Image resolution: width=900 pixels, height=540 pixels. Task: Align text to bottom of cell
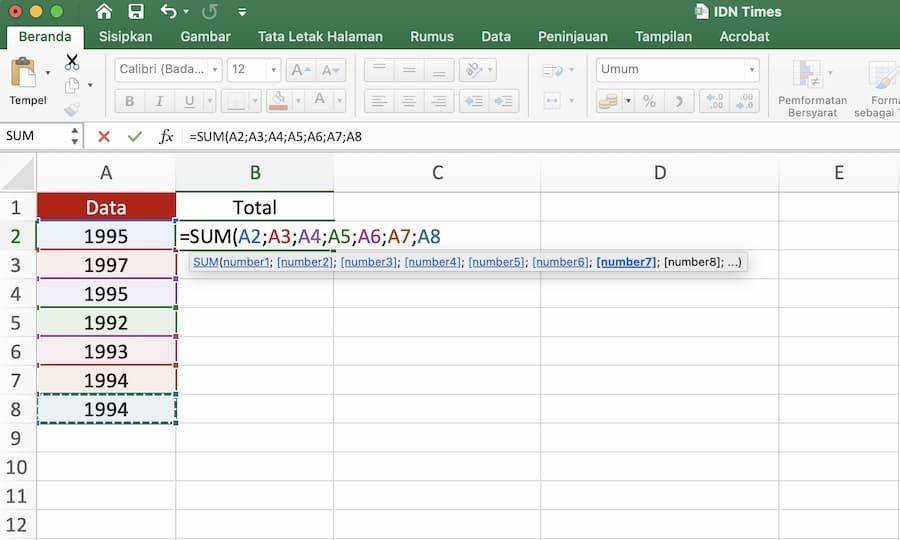tap(439, 70)
